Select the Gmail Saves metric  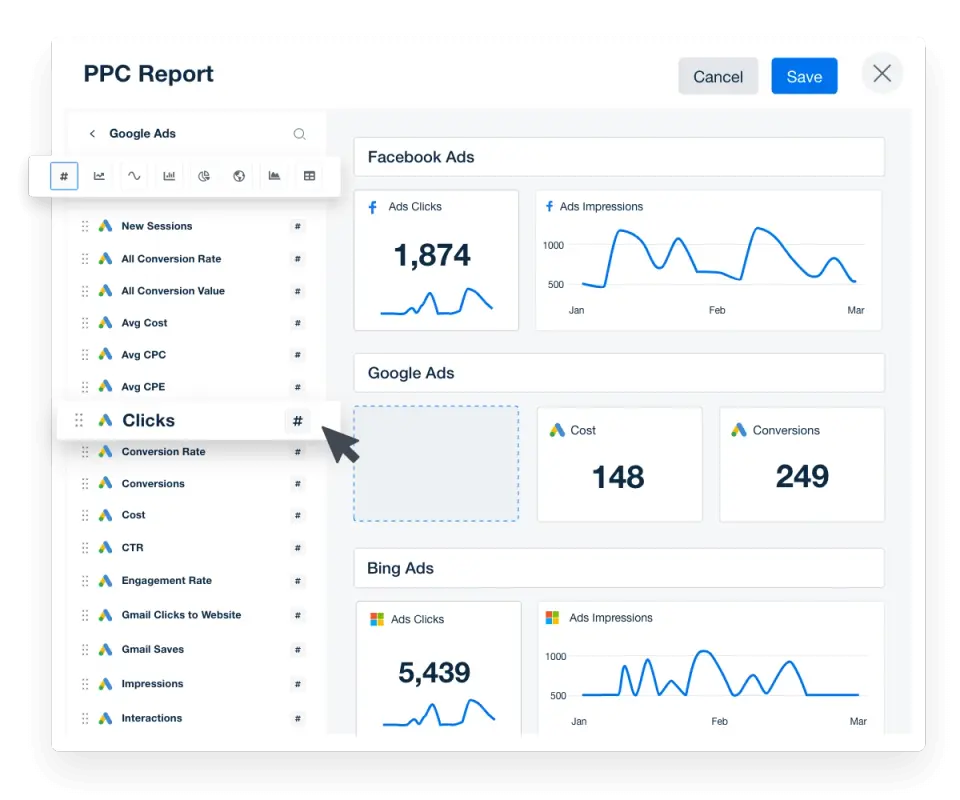point(152,649)
